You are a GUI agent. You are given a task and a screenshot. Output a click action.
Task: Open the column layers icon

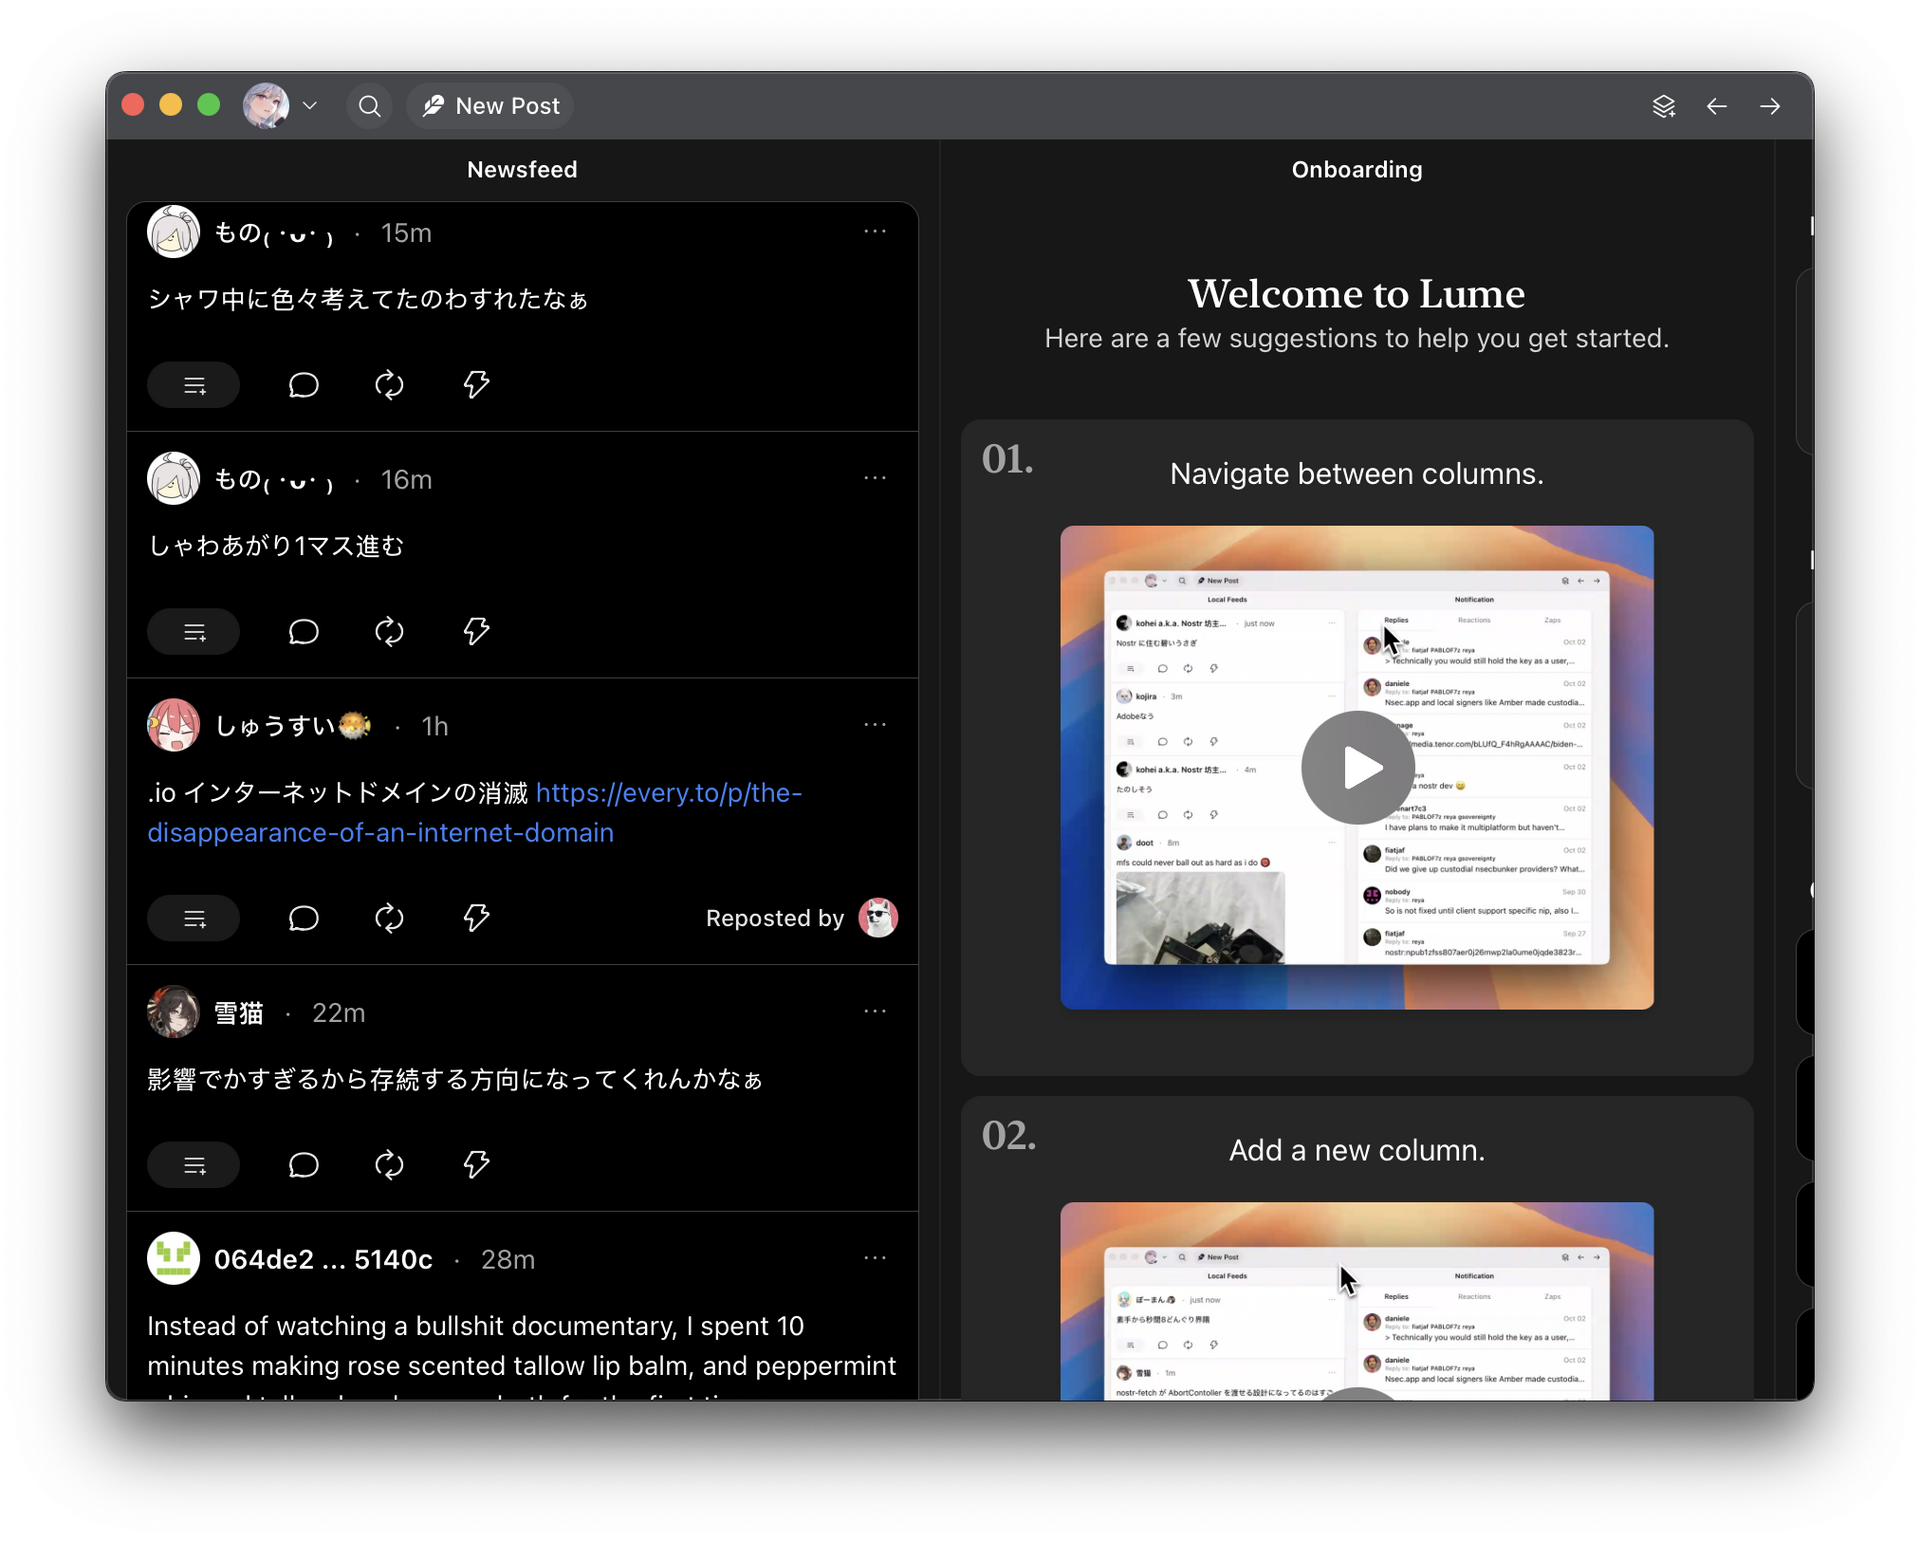pyautogui.click(x=1663, y=106)
